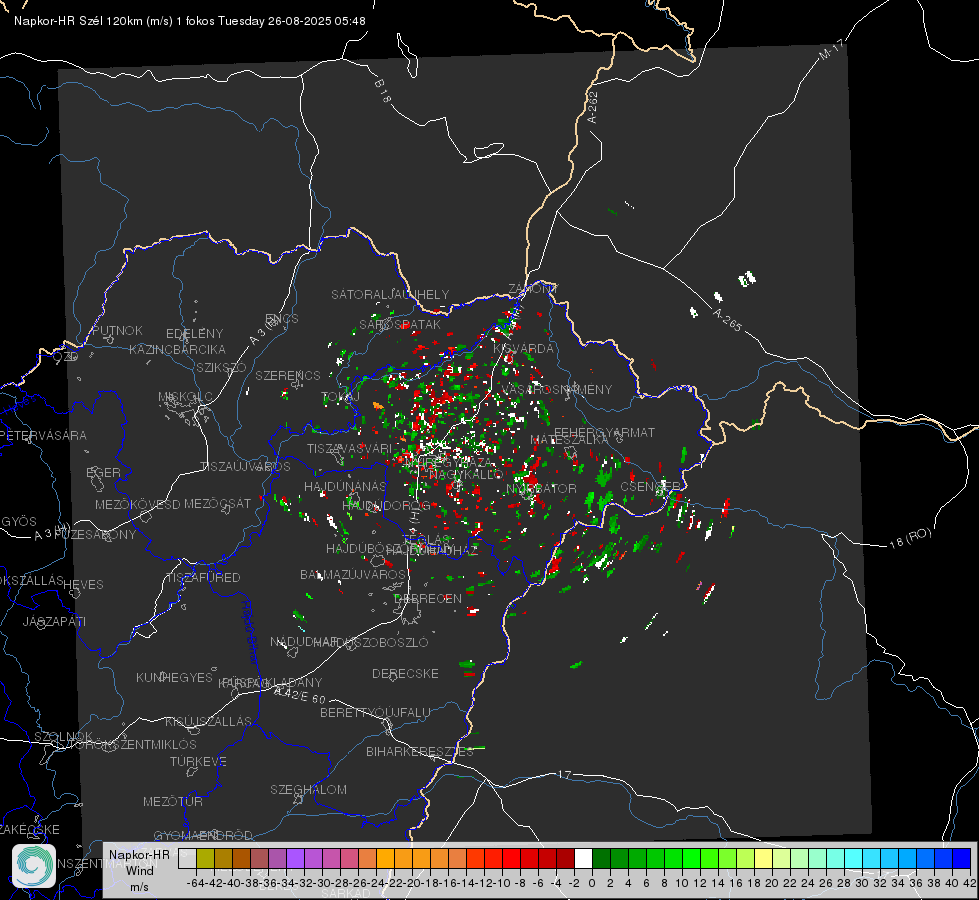Click the EDELÉNY city label
Image resolution: width=979 pixels, height=900 pixels.
pos(194,334)
